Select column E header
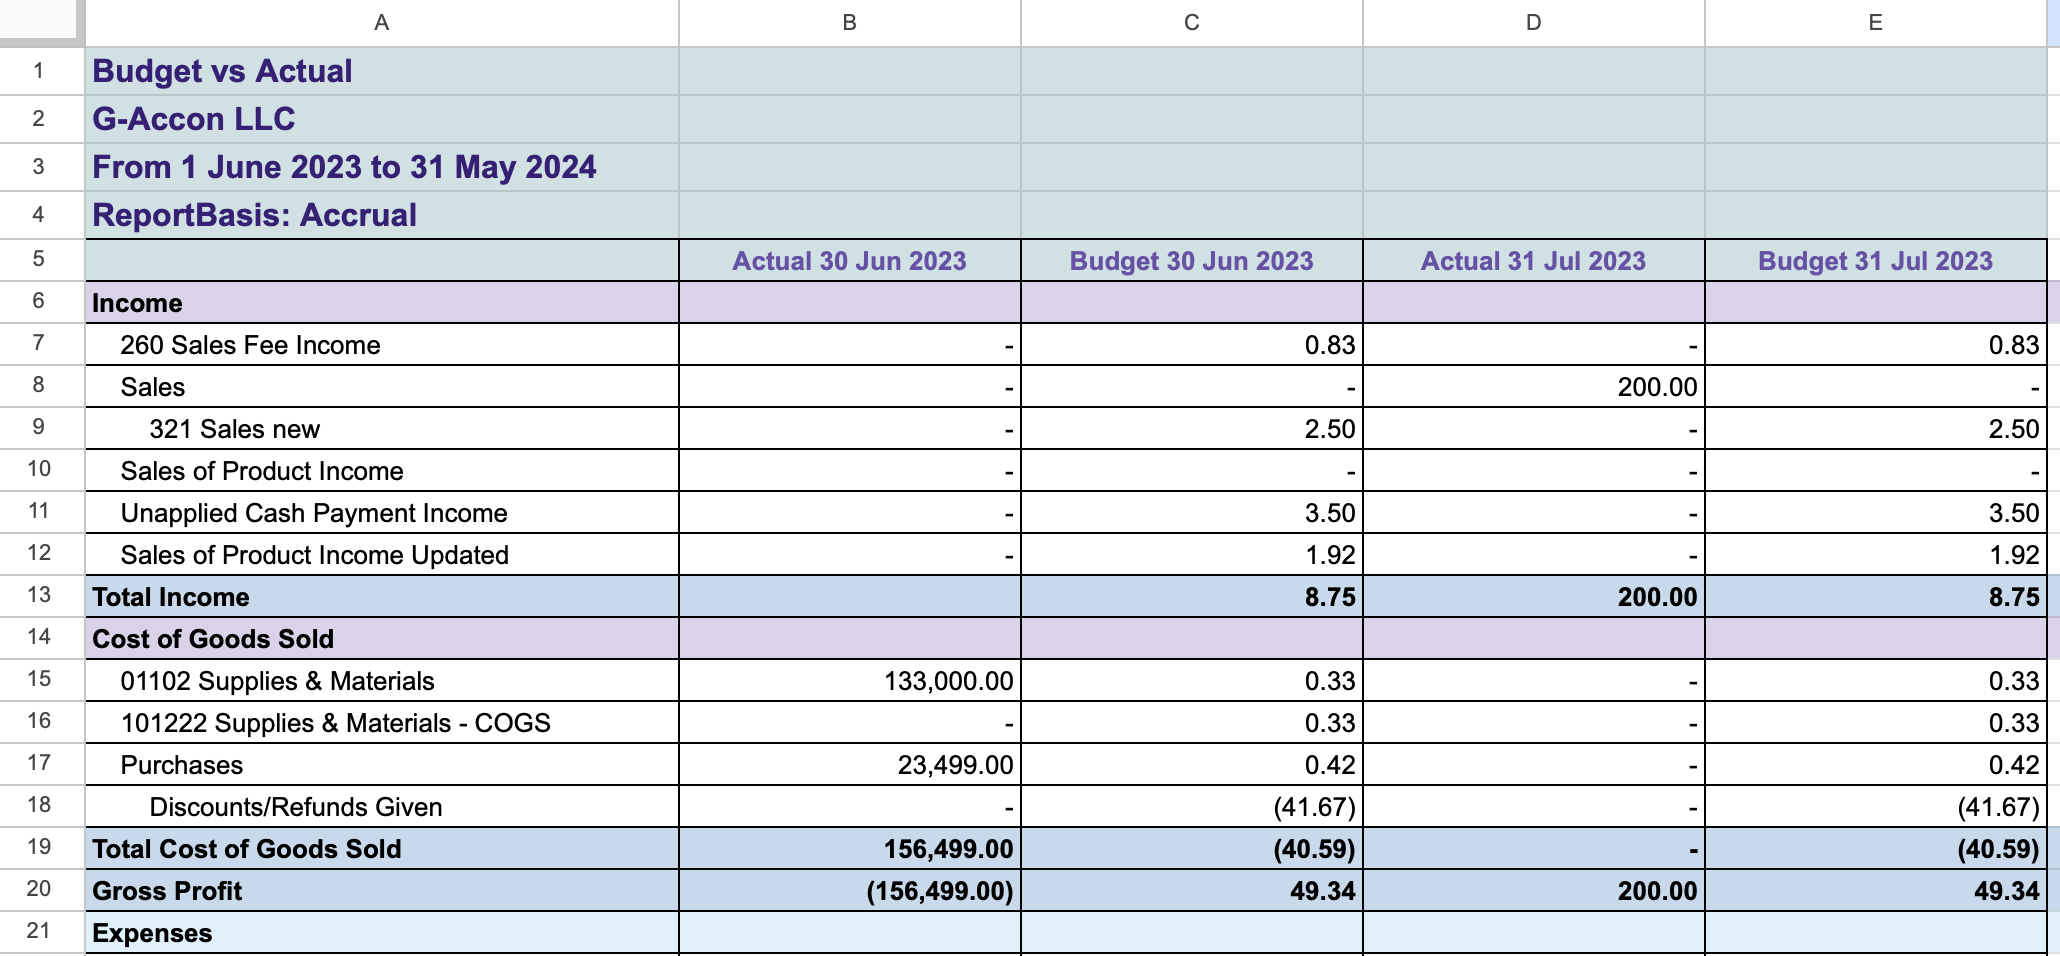Image resolution: width=2060 pixels, height=956 pixels. pos(1876,22)
